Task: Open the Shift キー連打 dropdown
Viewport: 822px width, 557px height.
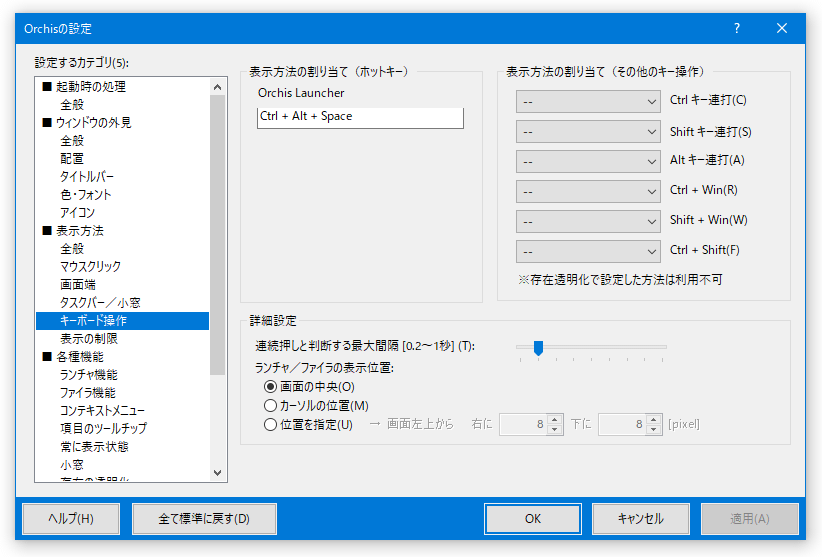Action: (588, 132)
